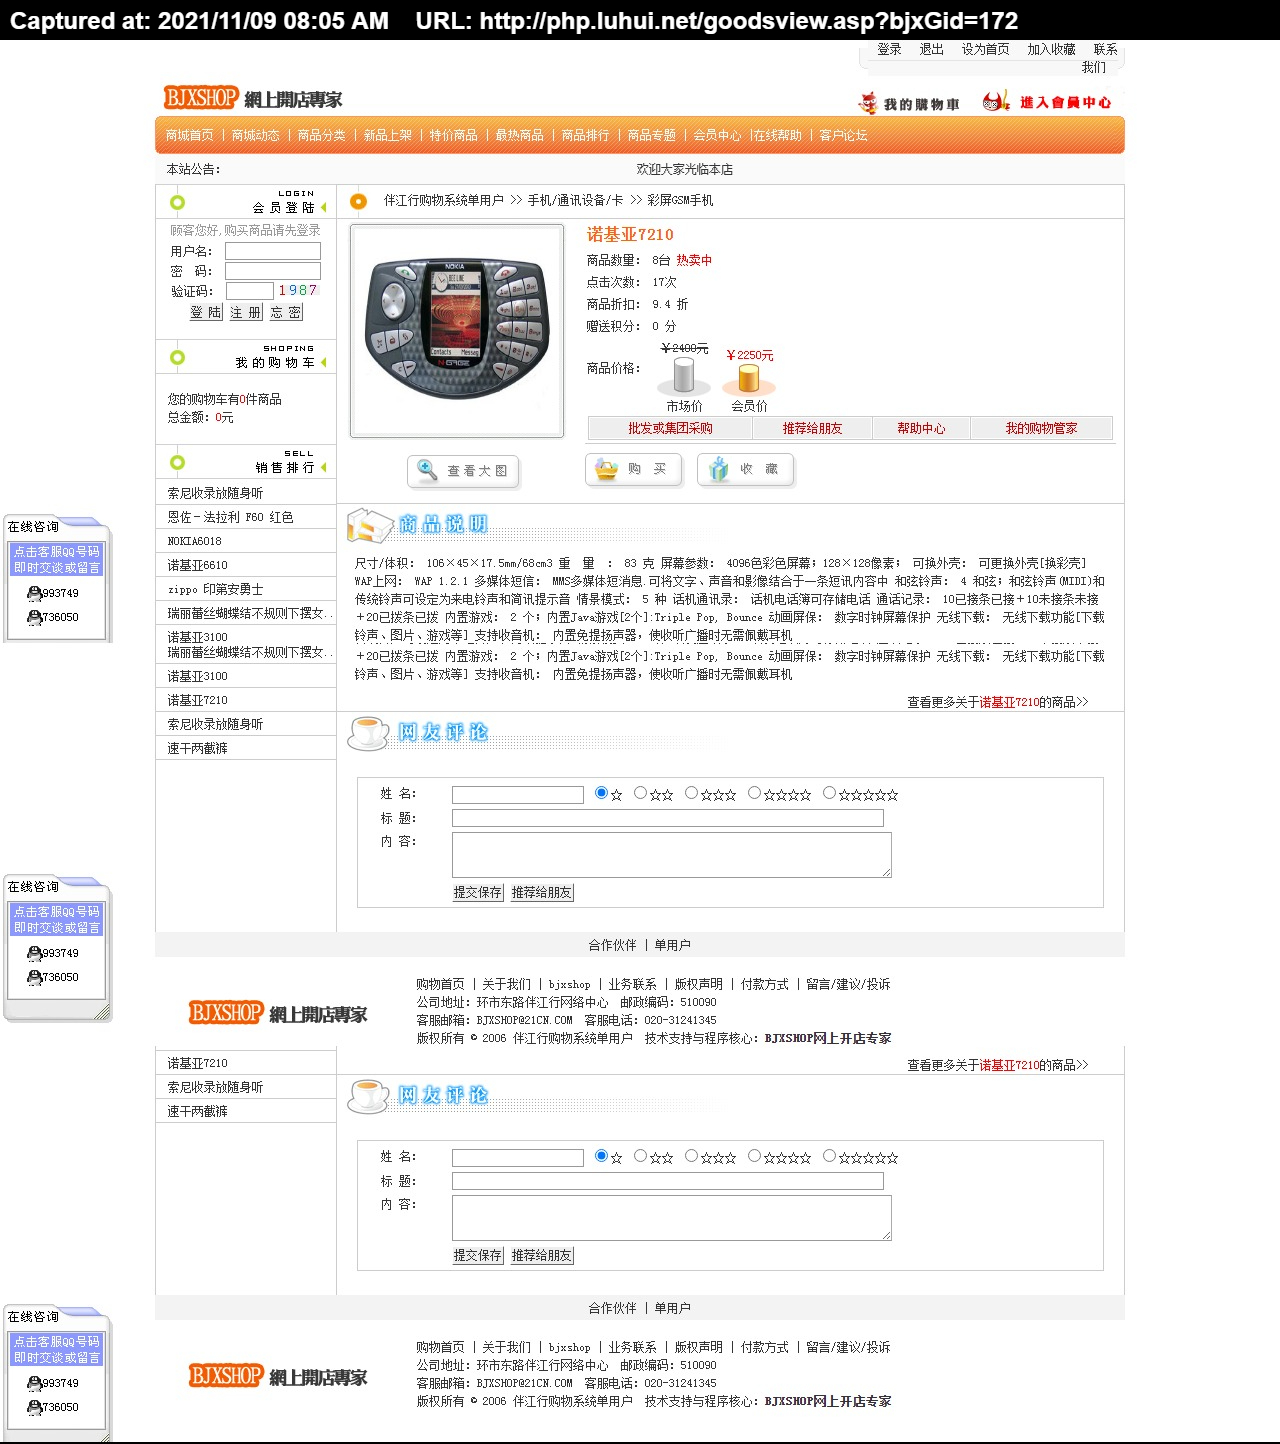The width and height of the screenshot is (1280, 1444).
Task: Open 客户论坛 in the navigation bar
Action: 844,136
